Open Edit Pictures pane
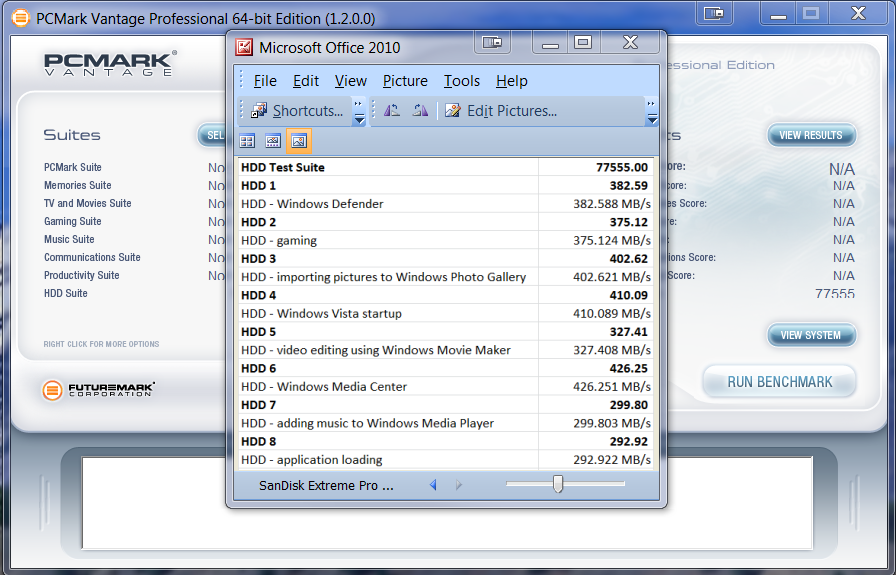 (501, 111)
